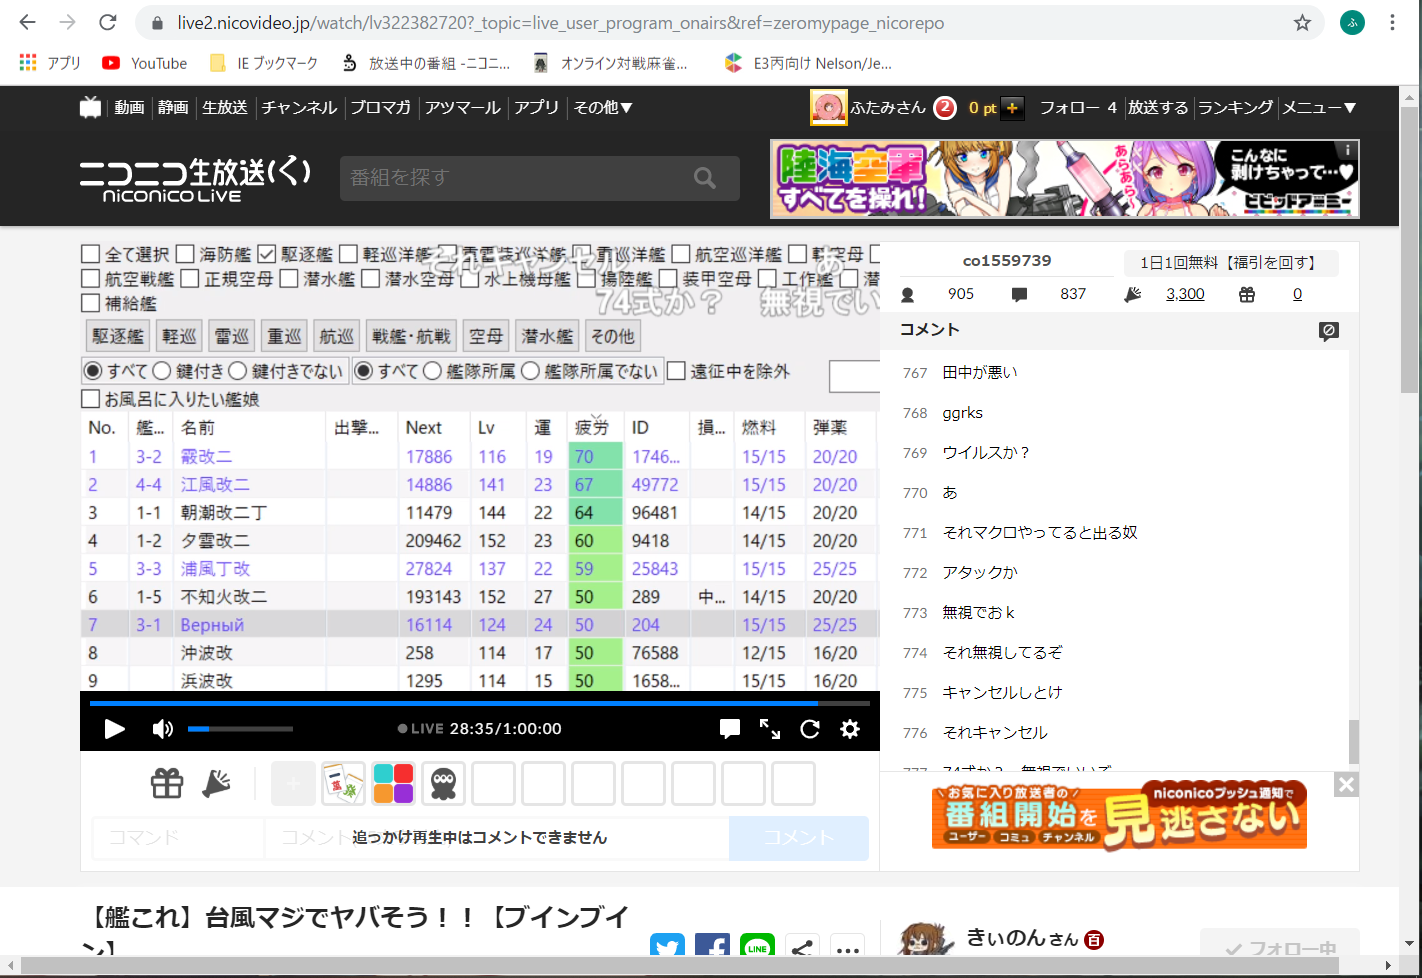
Task: Open the notification badge showing 2
Action: (945, 107)
